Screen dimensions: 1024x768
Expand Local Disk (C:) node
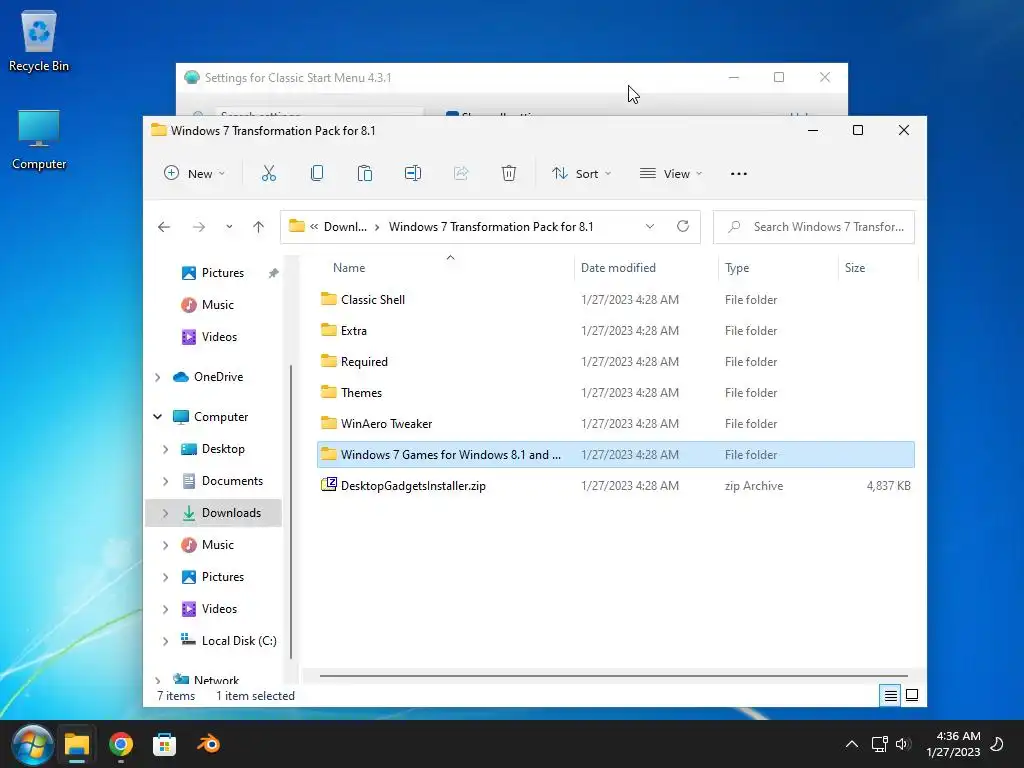165,641
